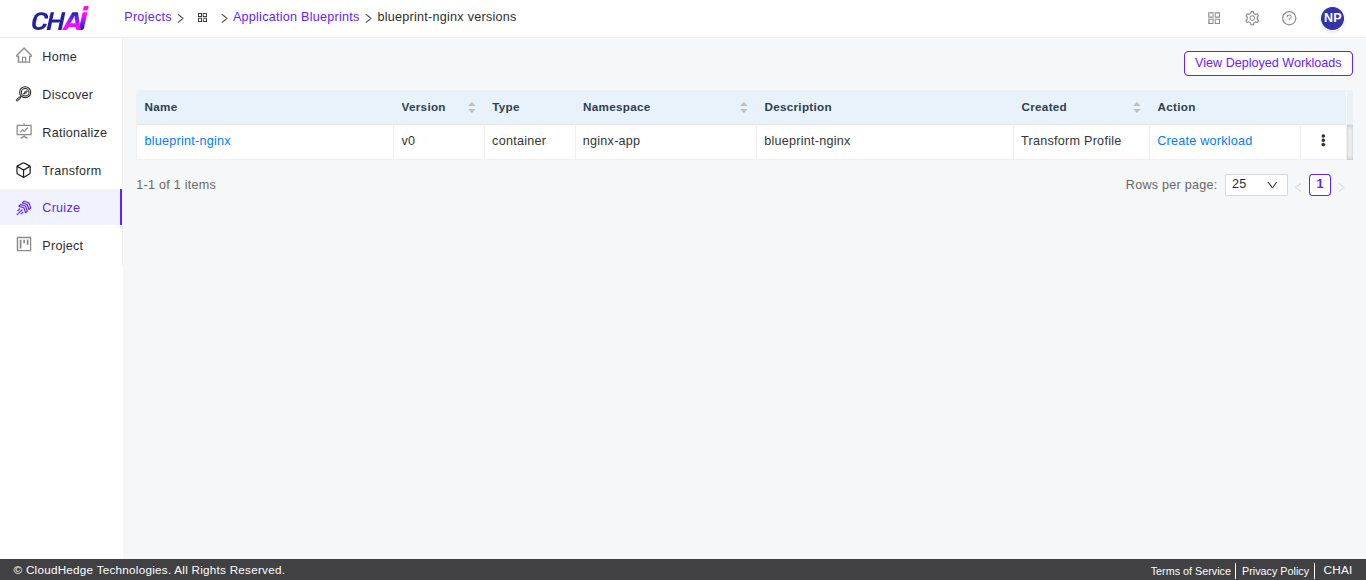This screenshot has height=580, width=1366.
Task: Select Cruize in the sidebar
Action: point(61,208)
